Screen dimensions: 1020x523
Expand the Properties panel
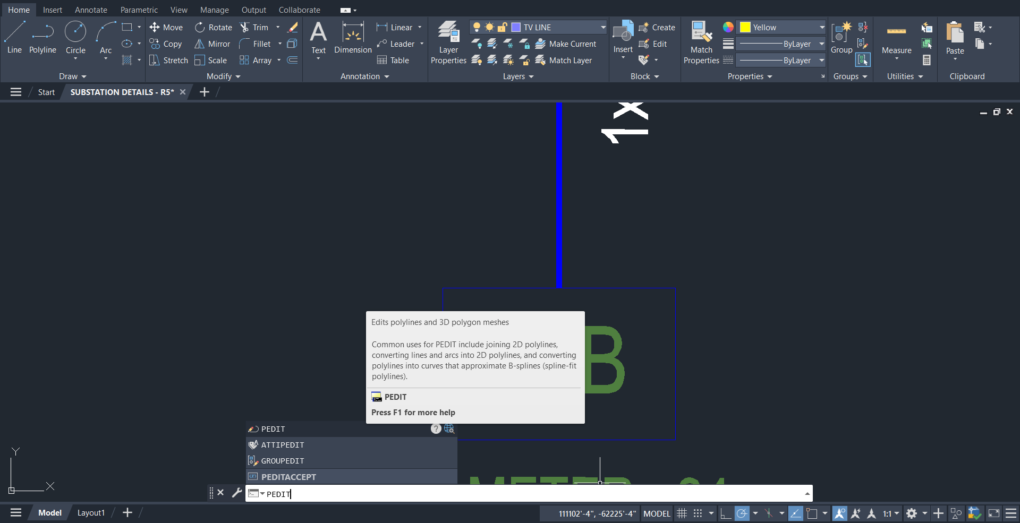click(750, 76)
